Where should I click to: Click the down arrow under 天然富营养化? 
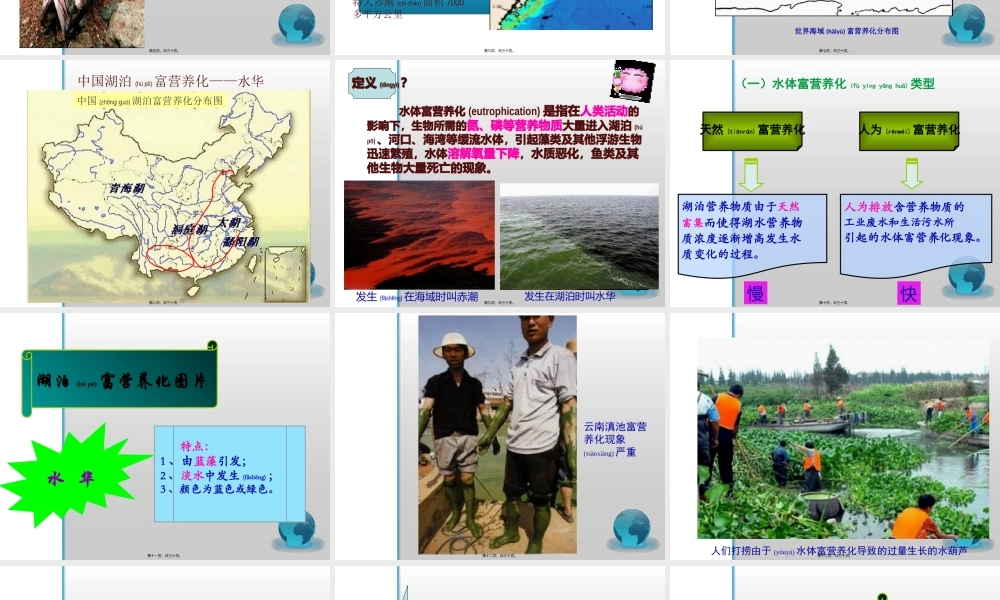click(750, 172)
